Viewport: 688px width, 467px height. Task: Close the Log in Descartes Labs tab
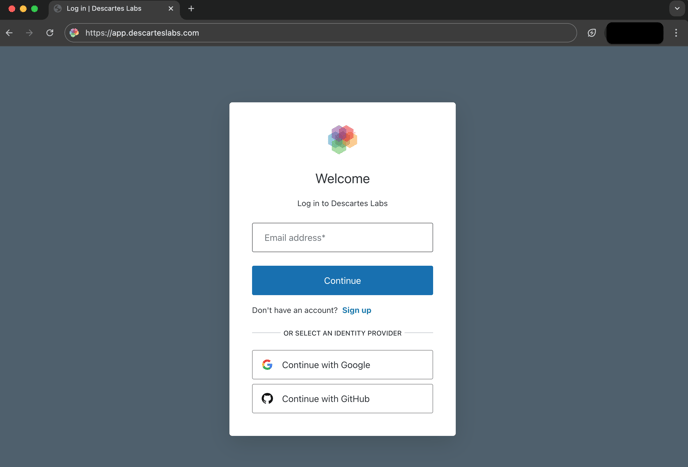tap(171, 8)
